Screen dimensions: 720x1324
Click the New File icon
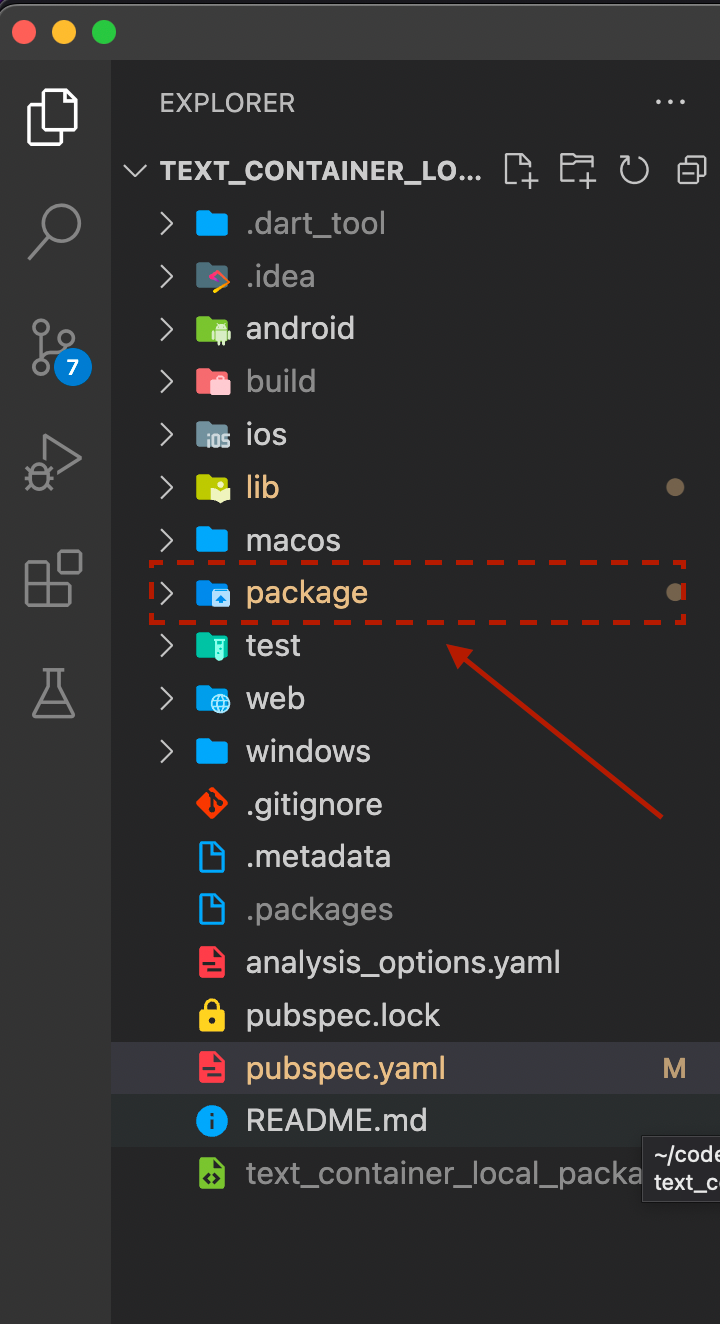(520, 171)
